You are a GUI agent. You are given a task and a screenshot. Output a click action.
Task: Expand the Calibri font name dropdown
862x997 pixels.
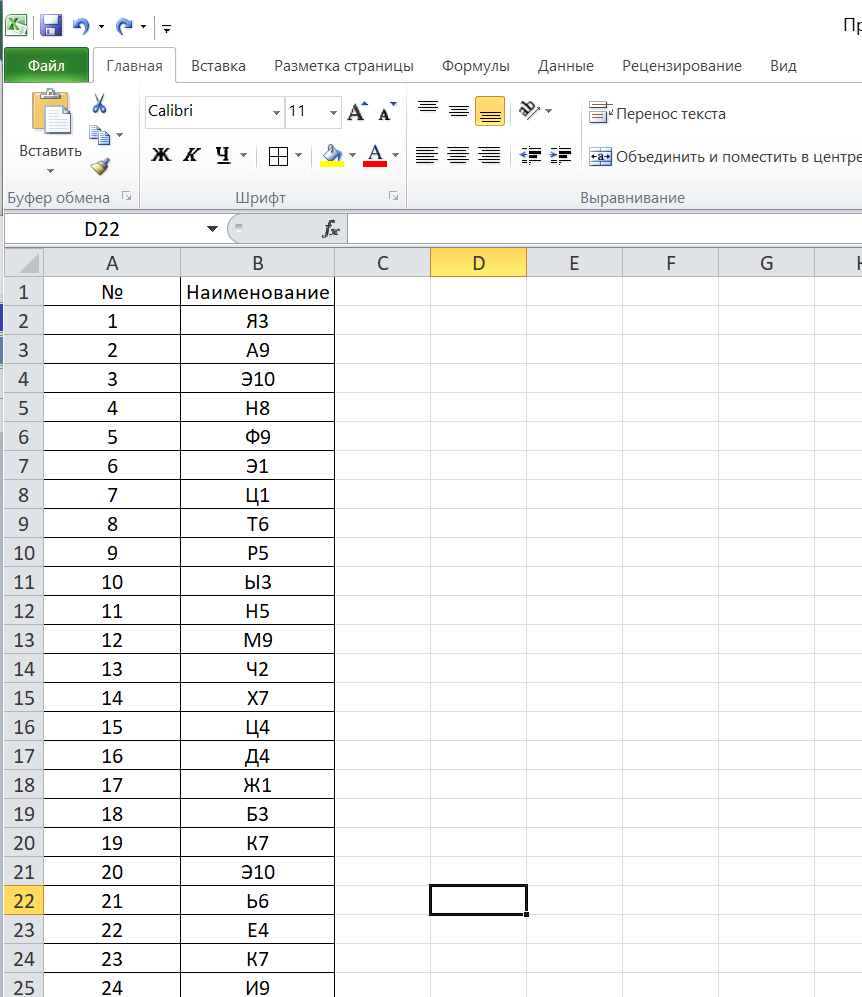[x=277, y=113]
